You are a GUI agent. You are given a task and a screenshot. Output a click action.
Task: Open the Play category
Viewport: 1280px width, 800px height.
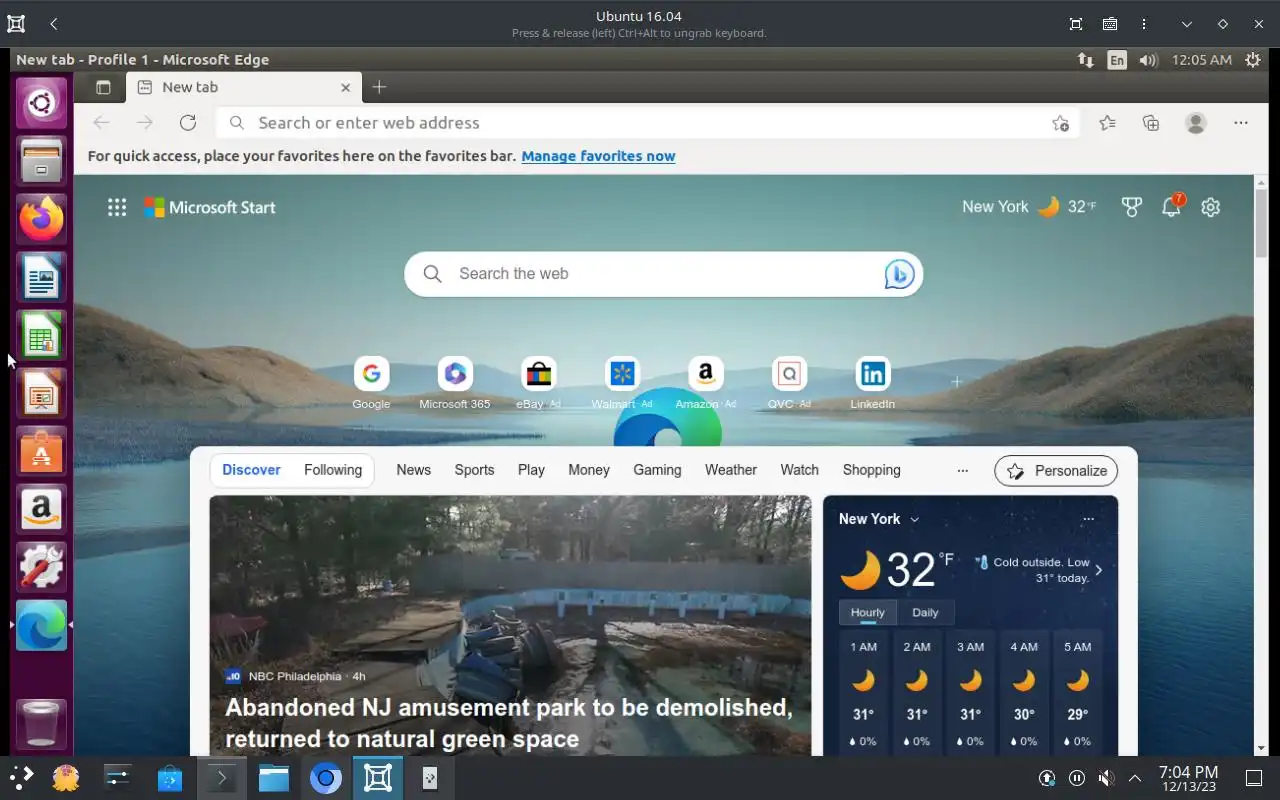pos(531,470)
